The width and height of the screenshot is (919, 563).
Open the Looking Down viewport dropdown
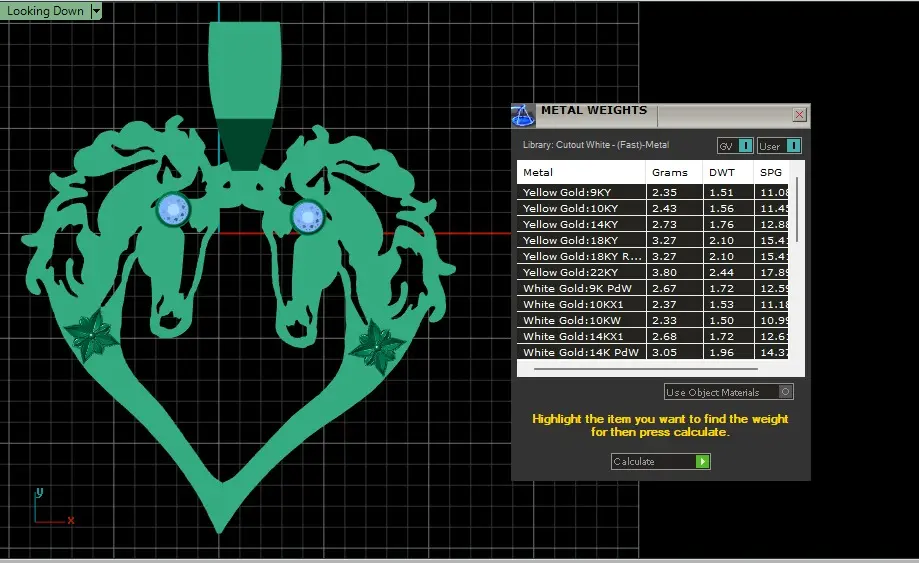tap(97, 11)
